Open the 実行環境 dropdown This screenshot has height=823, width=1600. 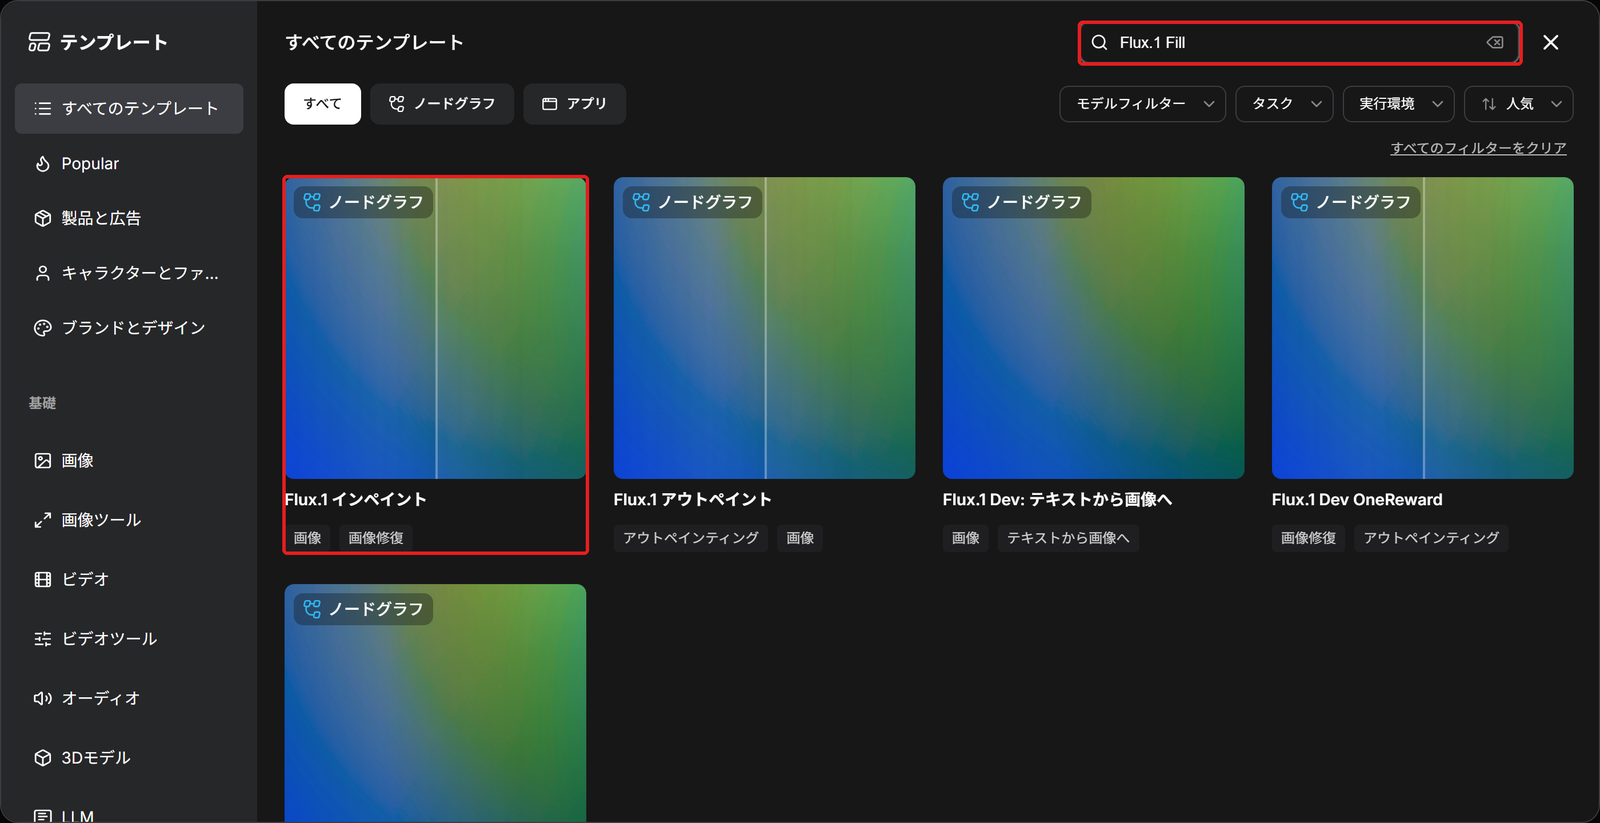[x=1398, y=104]
